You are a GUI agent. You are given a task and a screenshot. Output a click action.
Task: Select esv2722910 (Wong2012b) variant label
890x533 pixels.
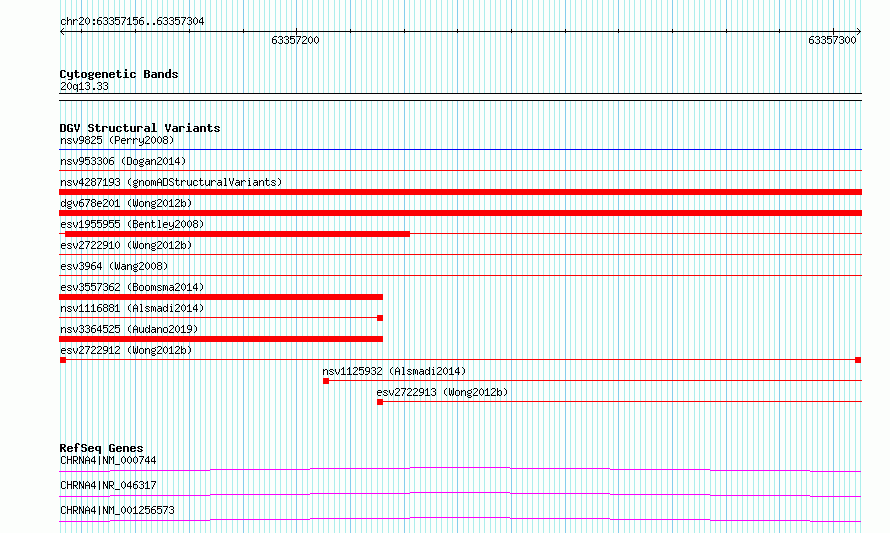126,245
